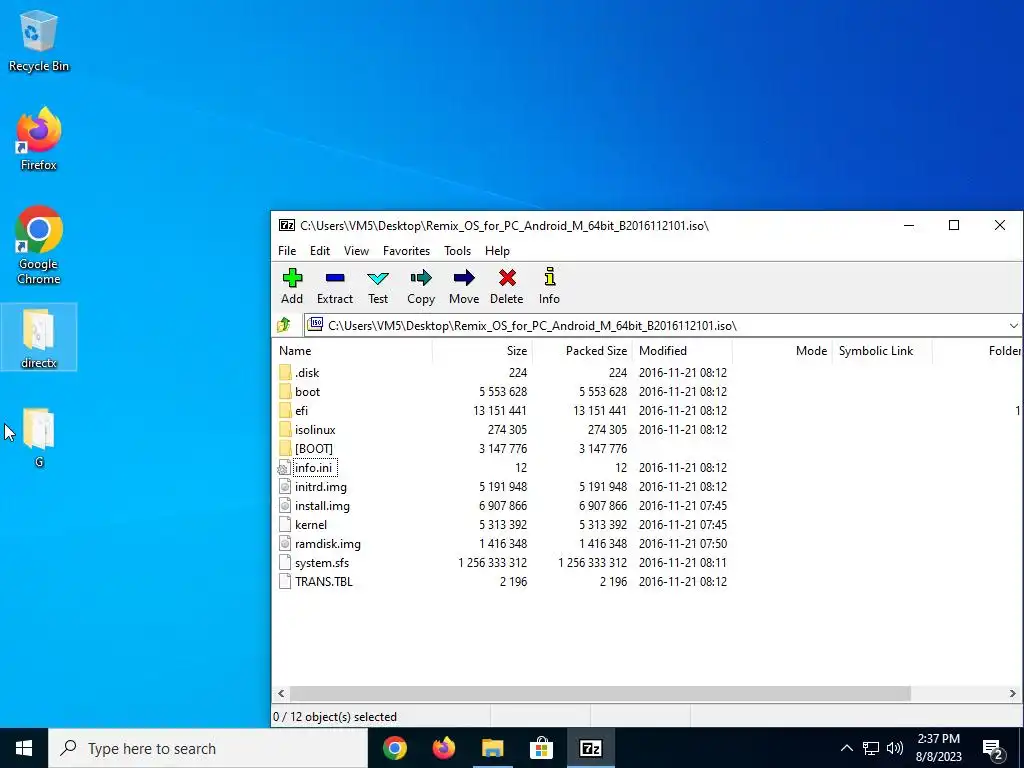
Task: Click the Delete toolbar icon
Action: (507, 286)
